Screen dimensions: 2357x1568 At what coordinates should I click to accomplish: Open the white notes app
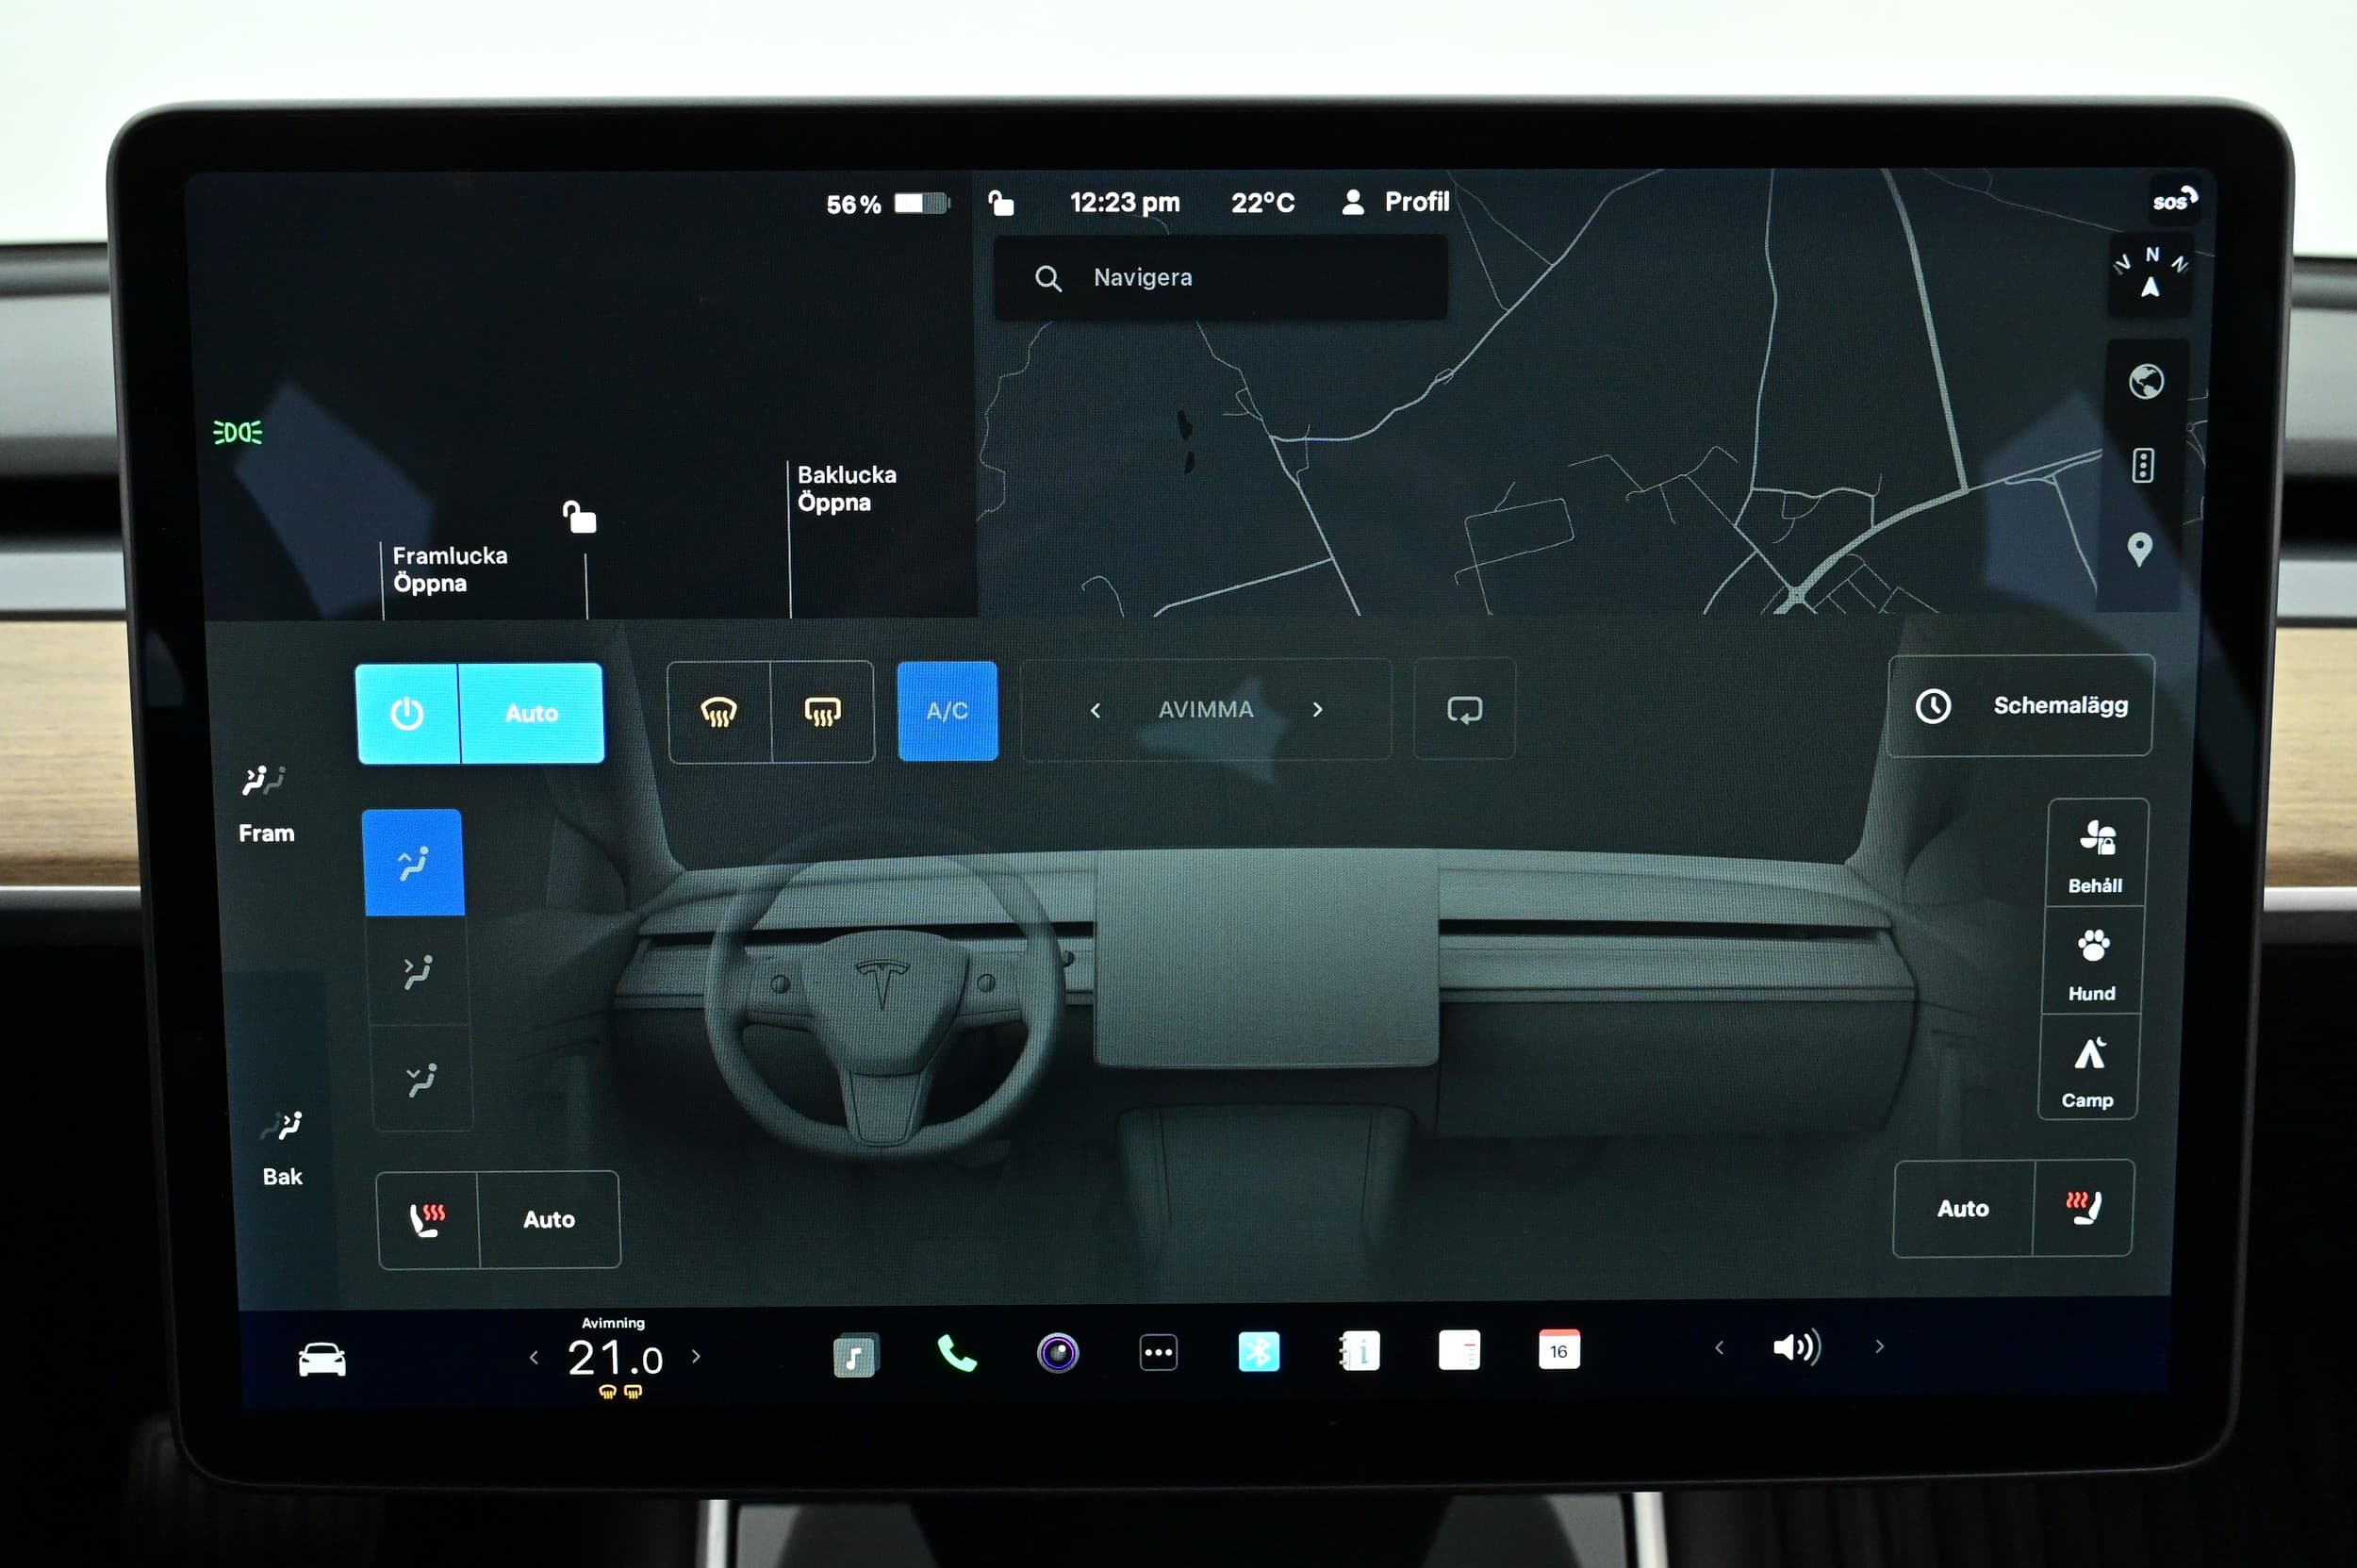point(1459,1350)
